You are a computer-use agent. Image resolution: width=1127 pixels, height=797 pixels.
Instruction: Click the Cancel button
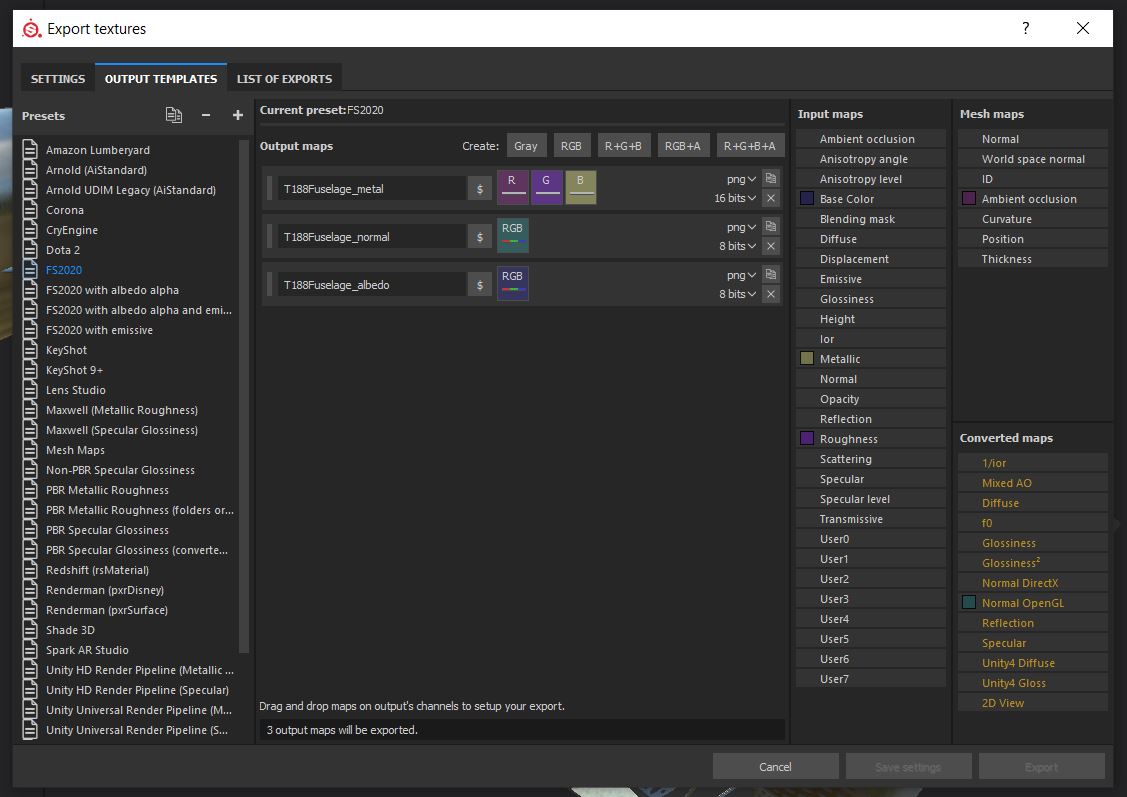click(775, 767)
